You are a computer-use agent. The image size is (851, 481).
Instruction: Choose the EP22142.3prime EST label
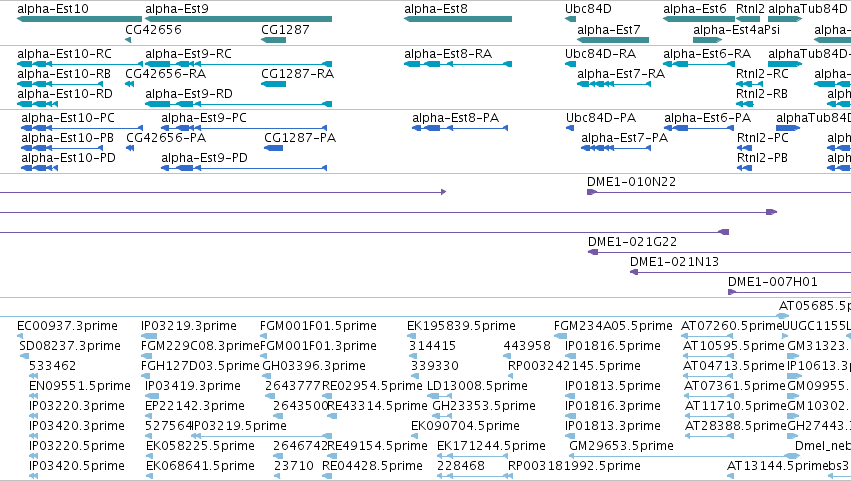pyautogui.click(x=195, y=406)
